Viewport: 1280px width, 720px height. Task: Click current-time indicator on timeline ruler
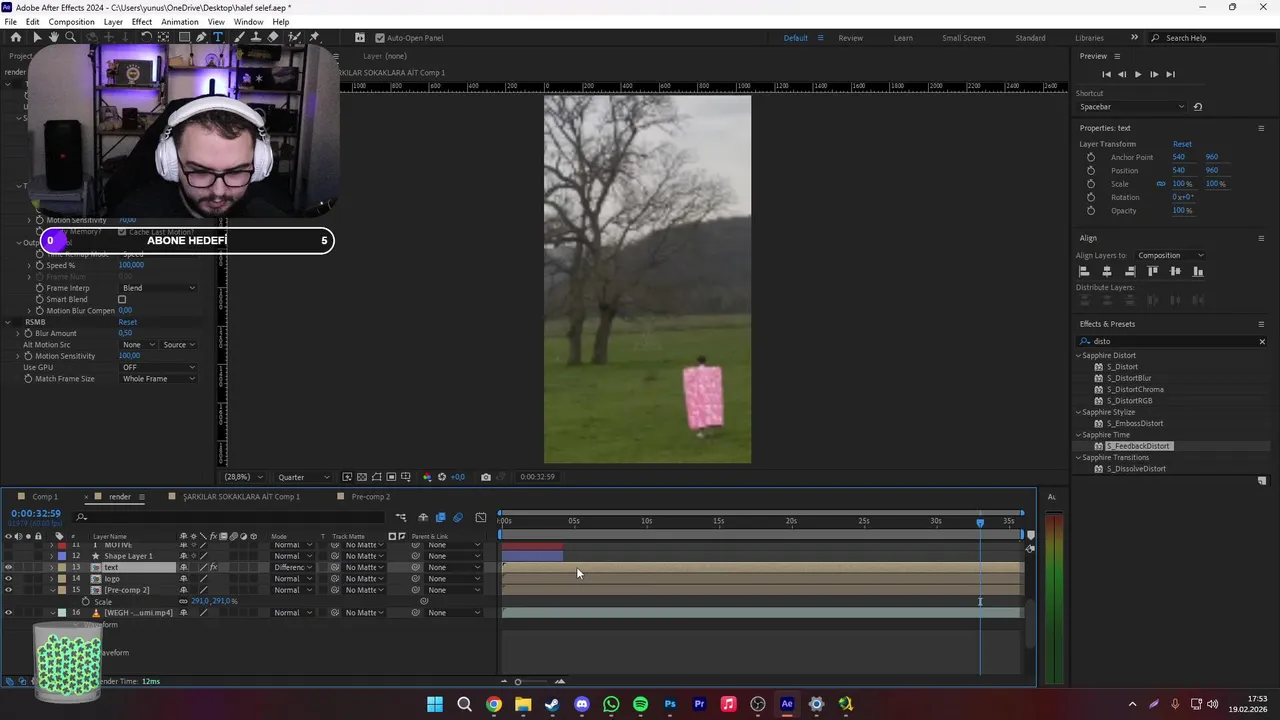point(980,522)
